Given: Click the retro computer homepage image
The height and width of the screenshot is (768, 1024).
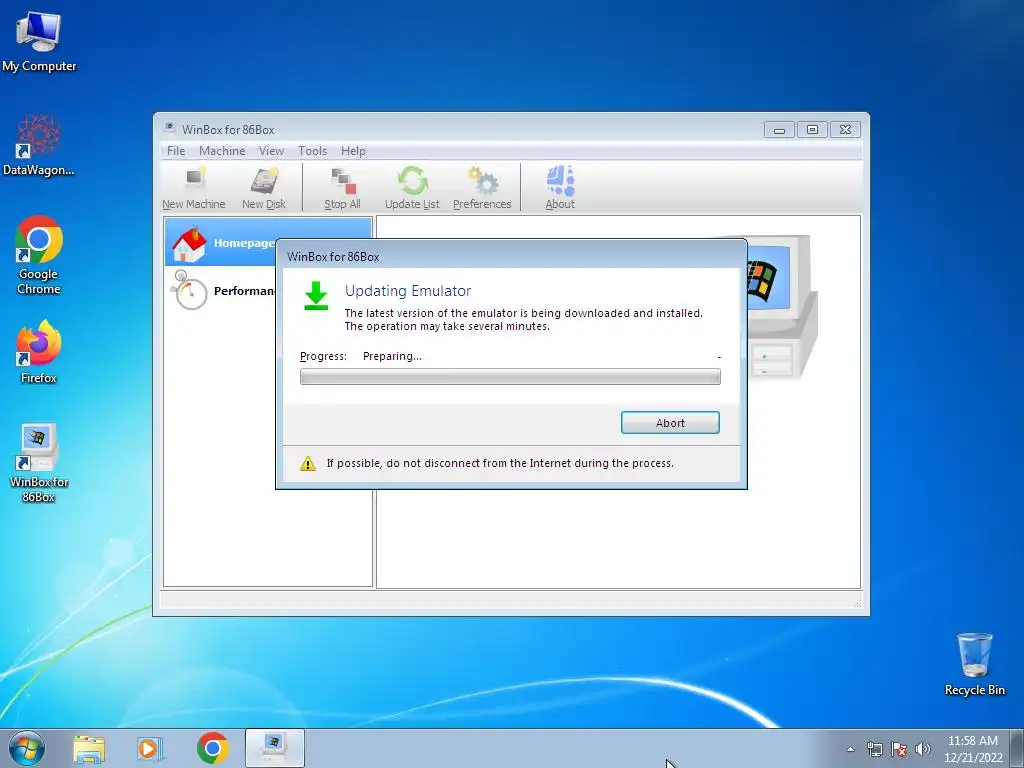Looking at the screenshot, I should point(782,307).
